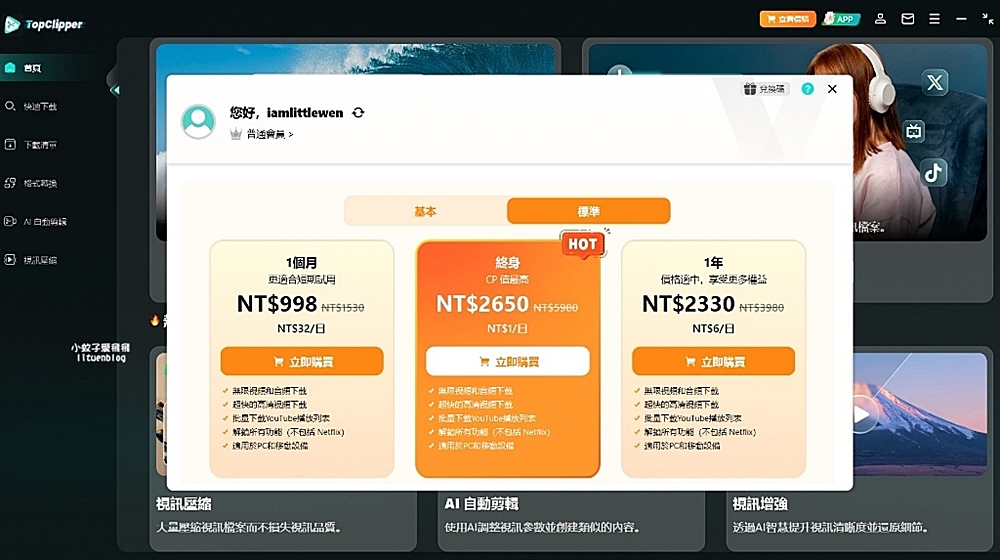Click the NT$32/日 daily rate text
1000x560 pixels.
pos(301,328)
